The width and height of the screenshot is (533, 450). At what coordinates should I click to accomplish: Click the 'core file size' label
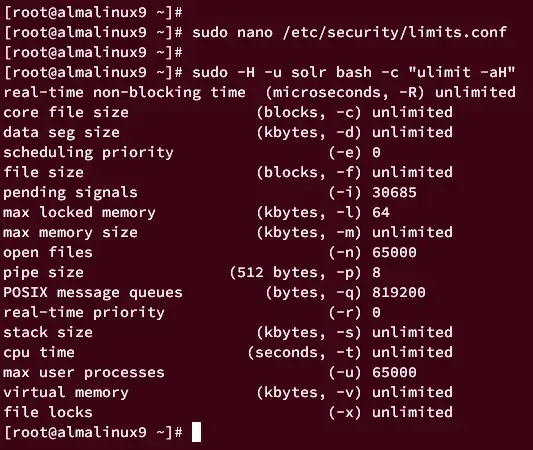pos(66,112)
